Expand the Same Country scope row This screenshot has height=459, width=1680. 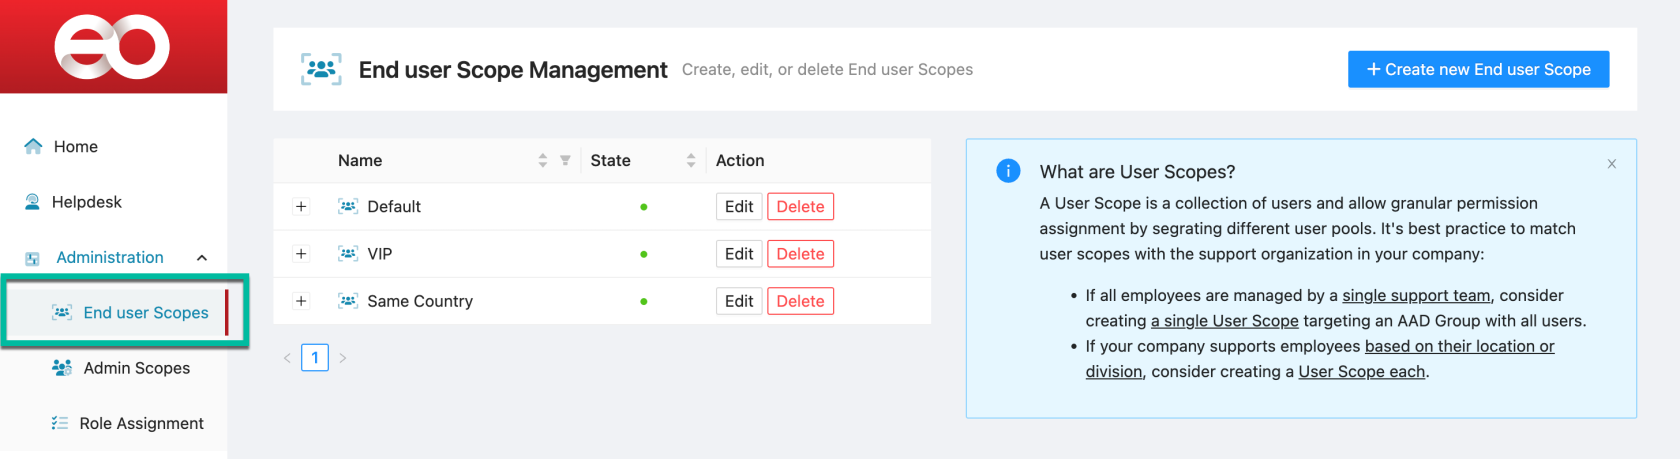(x=301, y=301)
